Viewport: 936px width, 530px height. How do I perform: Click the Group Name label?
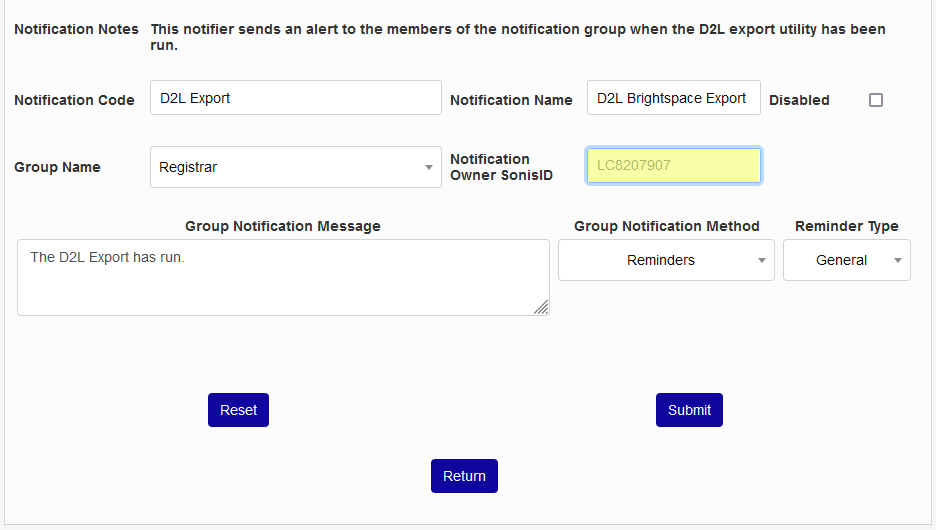coord(57,167)
